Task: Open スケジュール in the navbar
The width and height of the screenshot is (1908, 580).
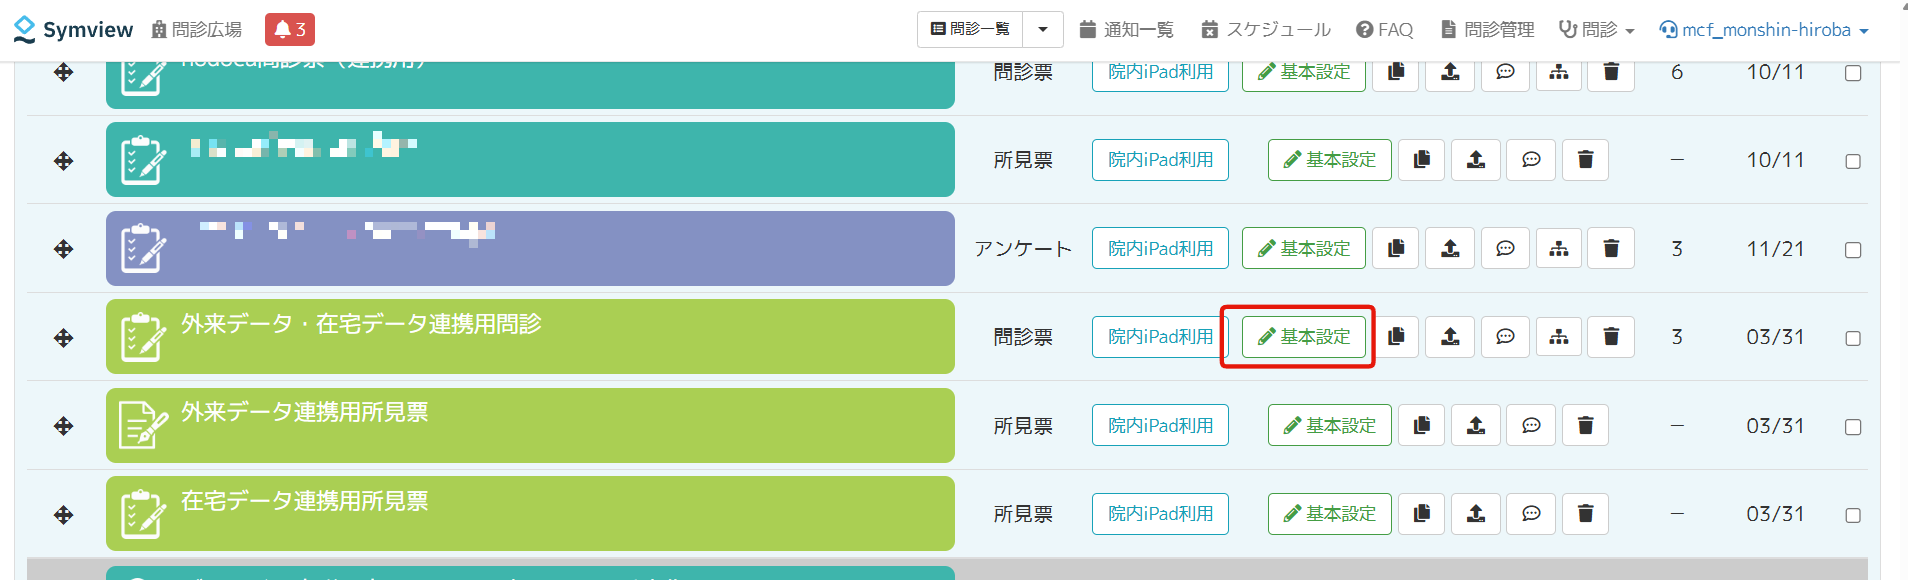Action: click(x=1266, y=30)
